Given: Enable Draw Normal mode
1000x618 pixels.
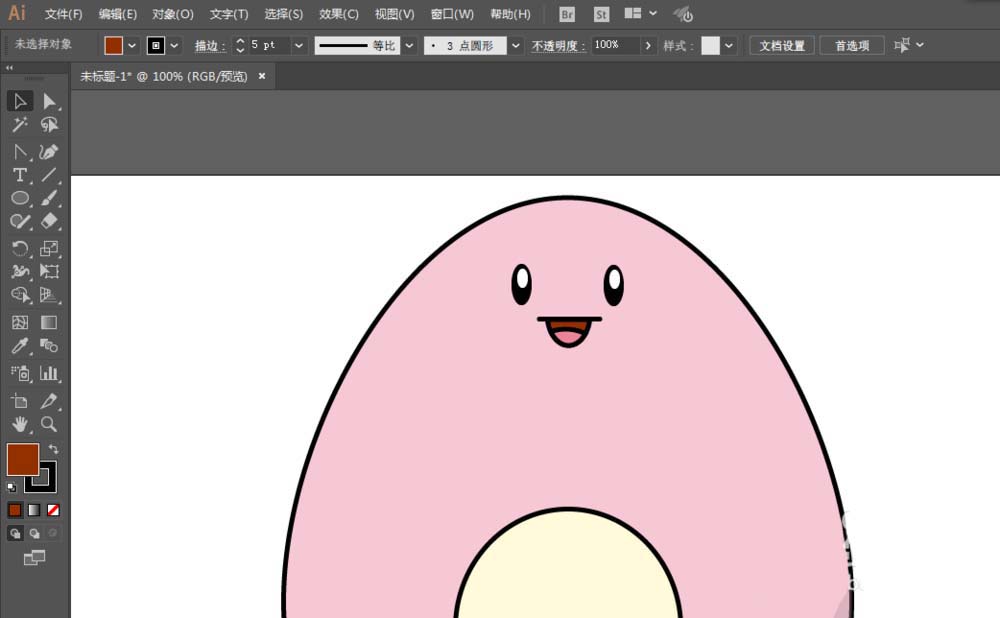Looking at the screenshot, I should (15, 533).
